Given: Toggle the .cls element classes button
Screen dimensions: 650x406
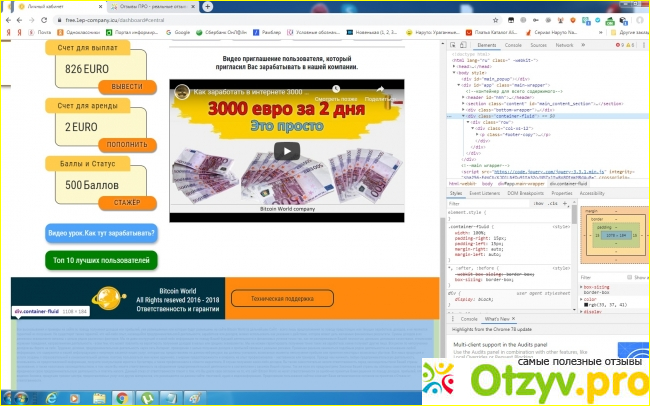Looking at the screenshot, I should pyautogui.click(x=554, y=203).
